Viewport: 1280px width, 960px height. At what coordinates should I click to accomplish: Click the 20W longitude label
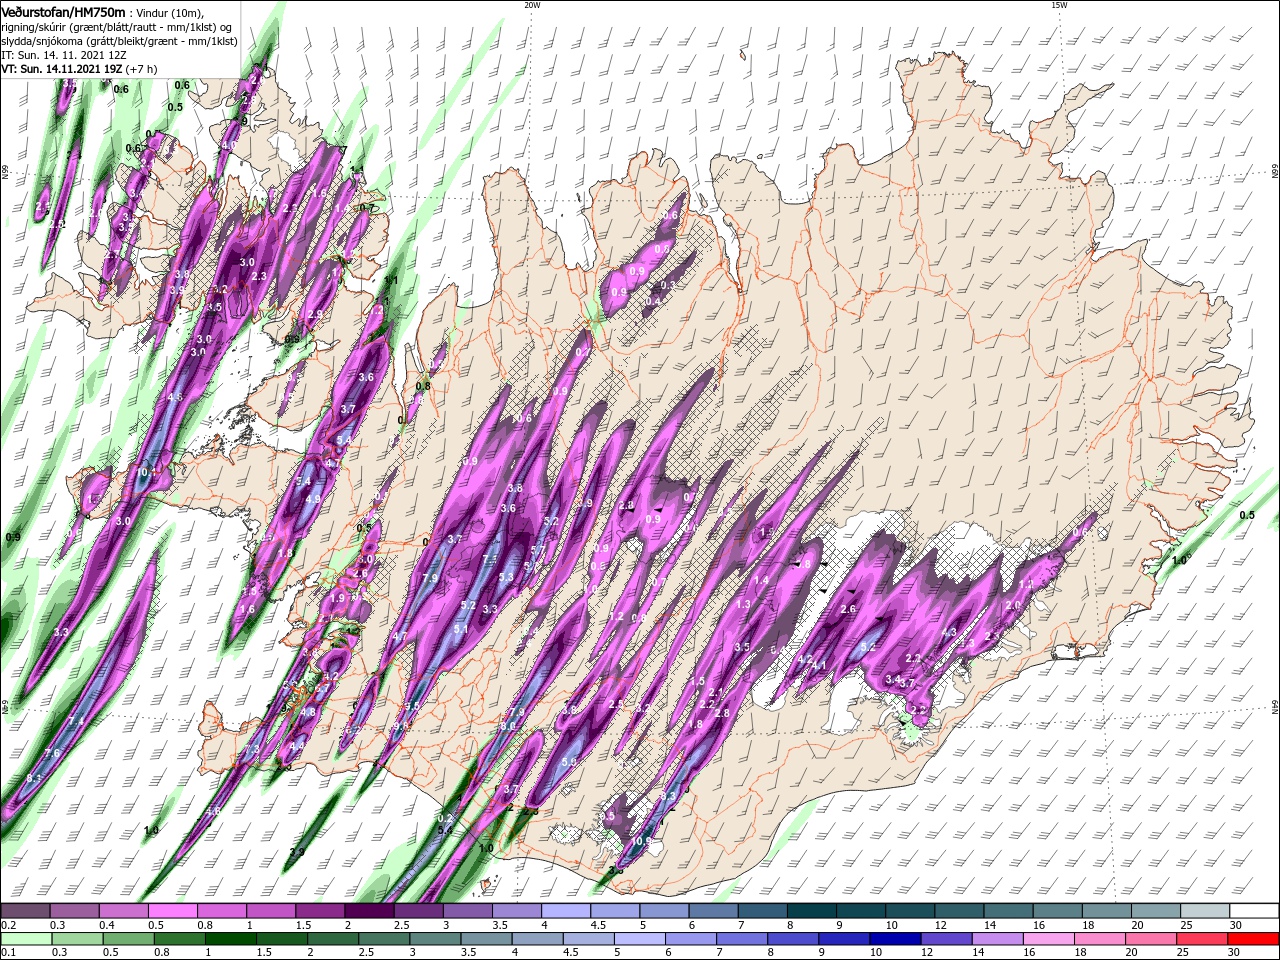tap(532, 5)
